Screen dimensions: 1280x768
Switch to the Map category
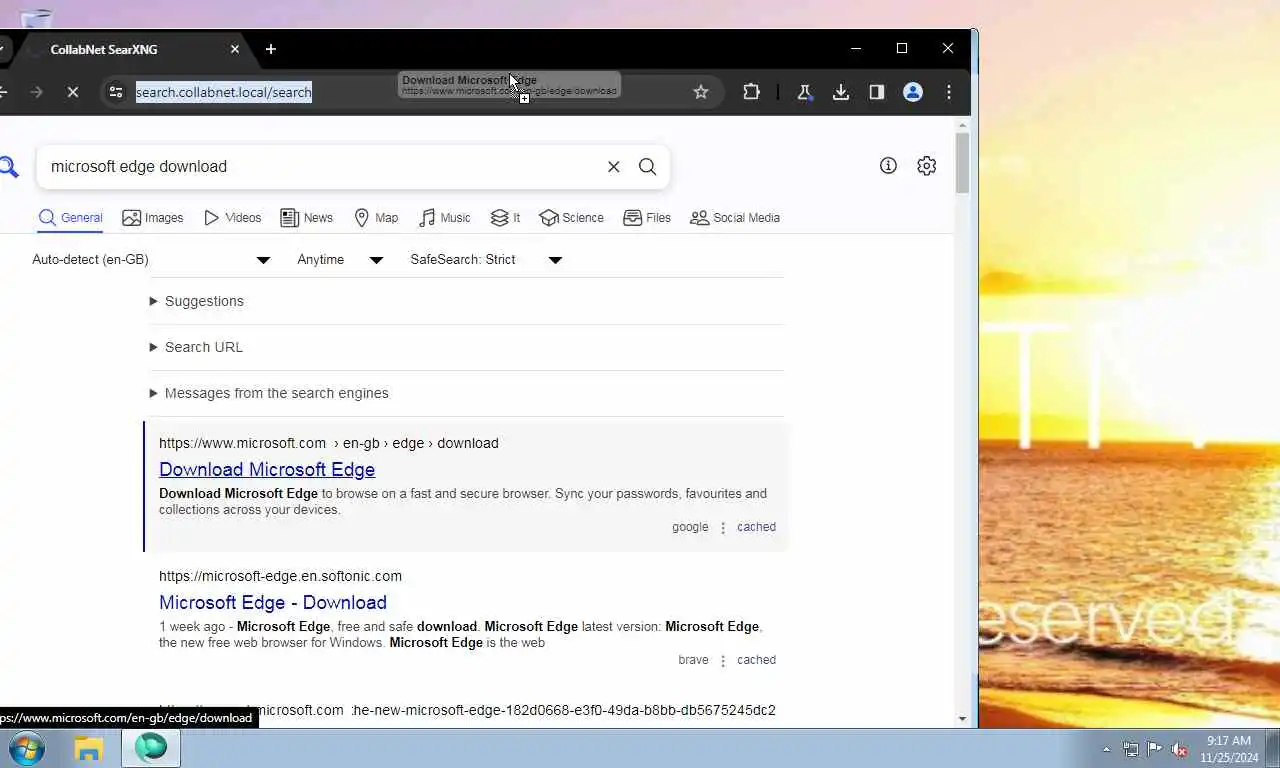click(376, 218)
